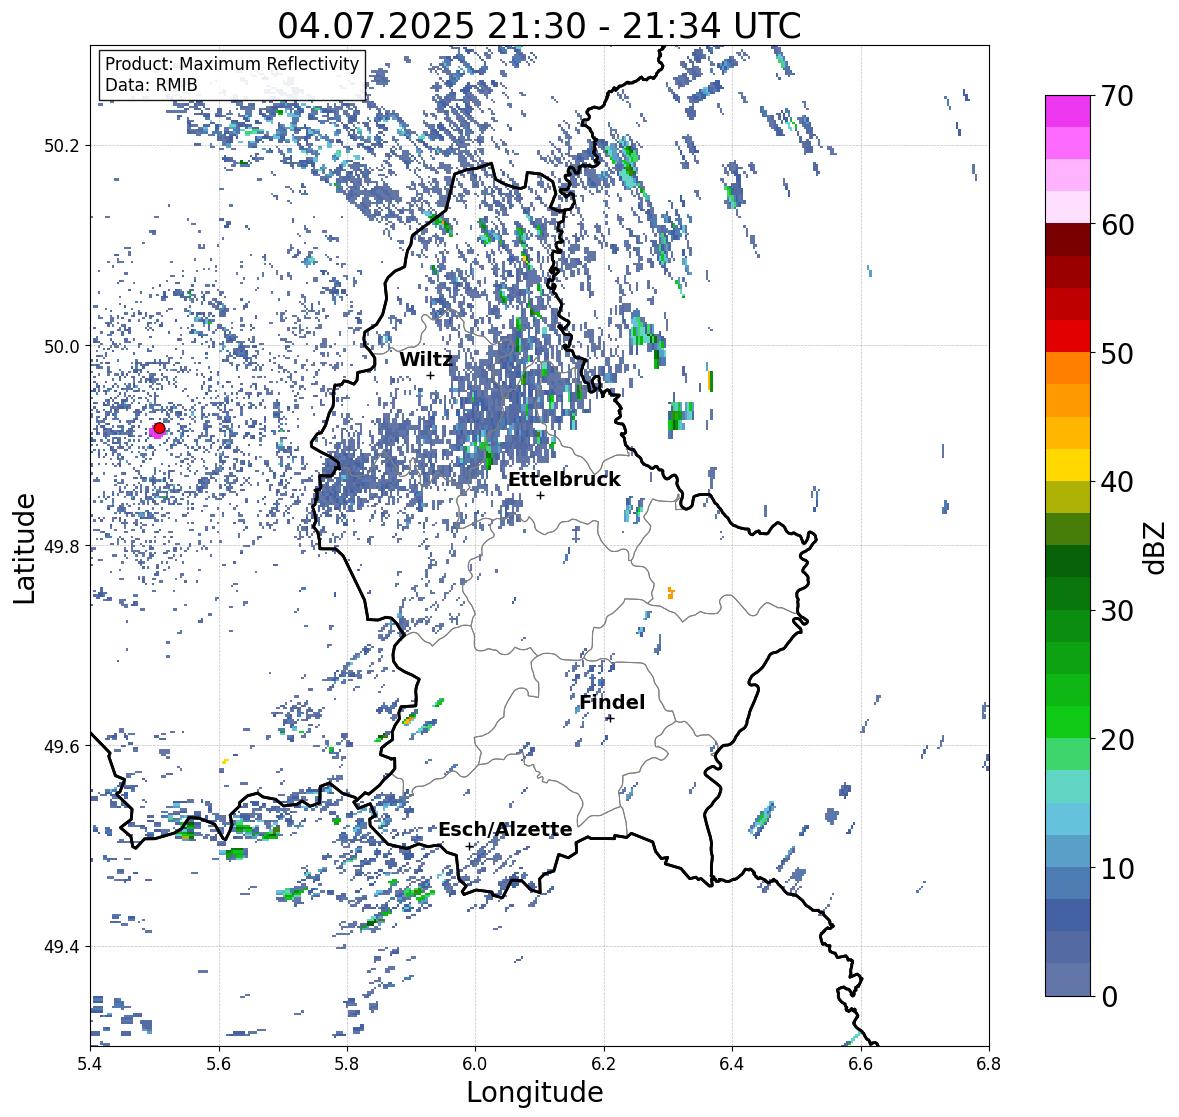The image size is (1179, 1117).
Task: Click the Findel station label
Action: [x=612, y=702]
